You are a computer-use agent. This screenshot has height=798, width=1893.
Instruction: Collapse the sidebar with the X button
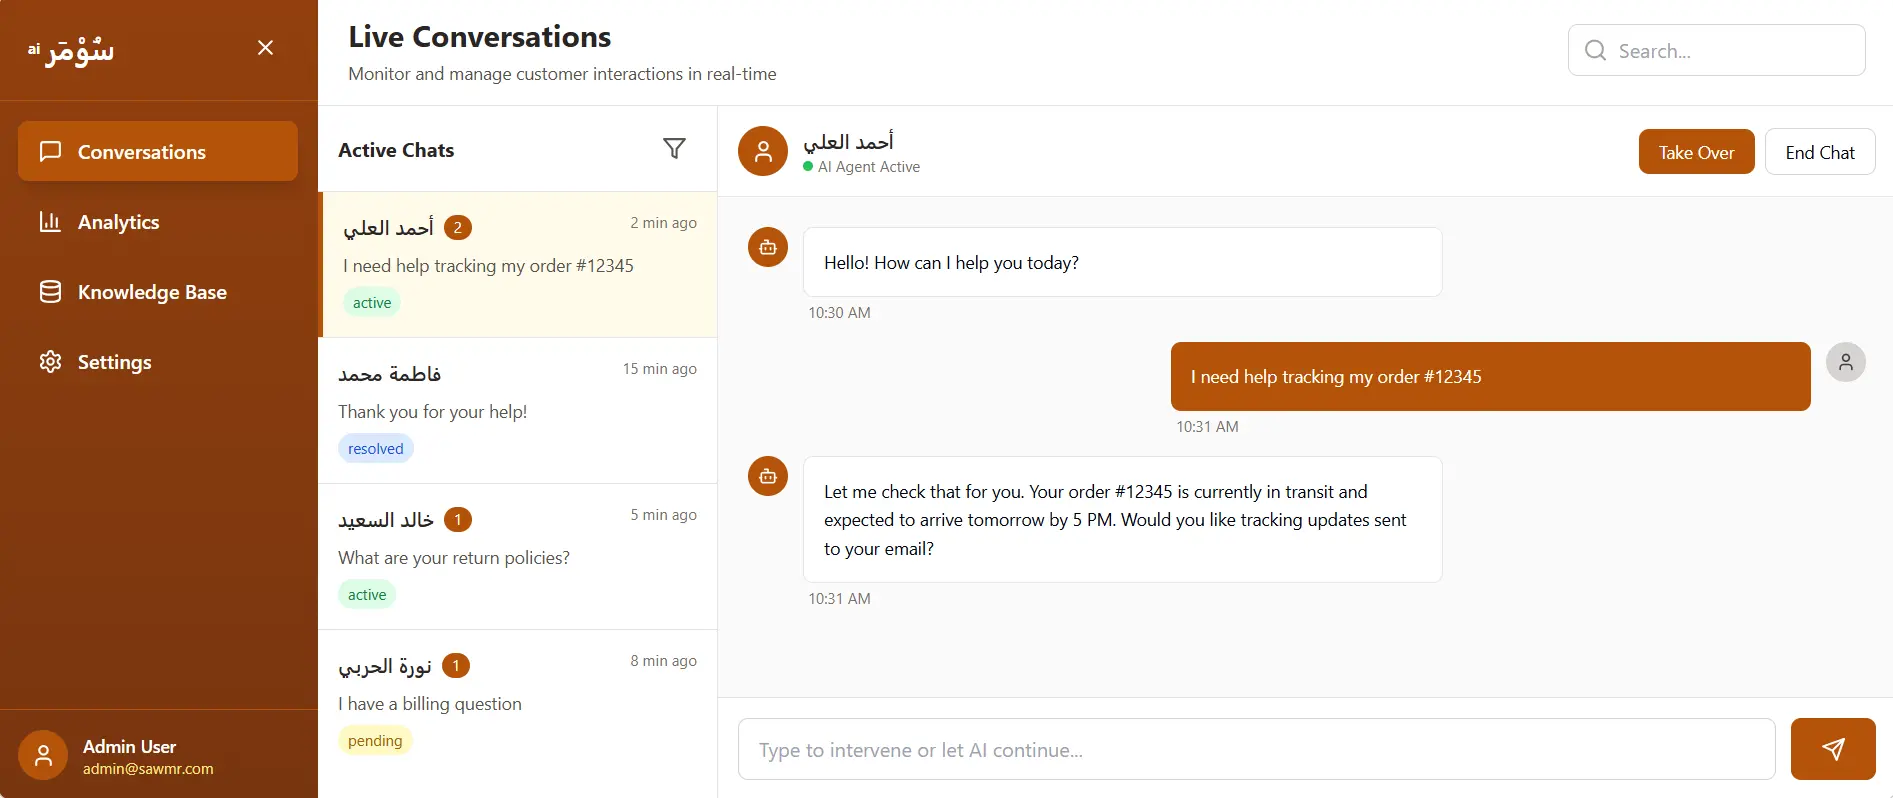pos(265,47)
